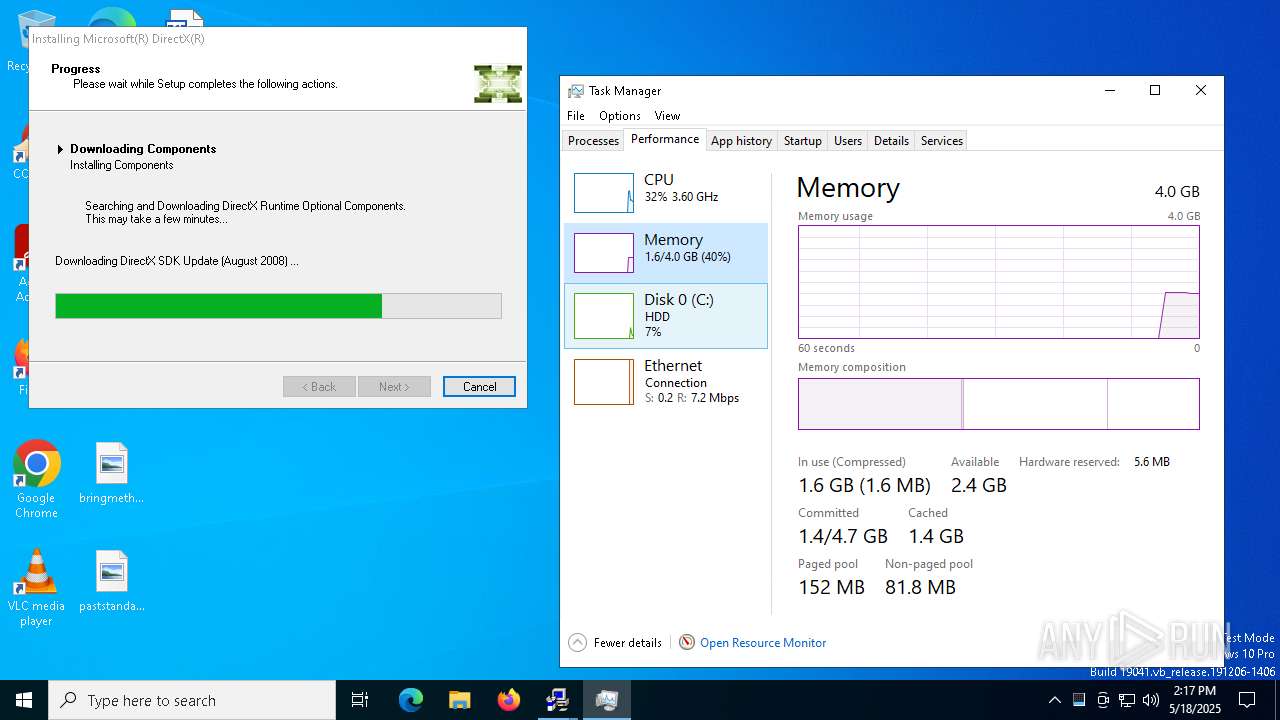The image size is (1280, 720).
Task: Click the battery/device tray icon
Action: 1079,700
